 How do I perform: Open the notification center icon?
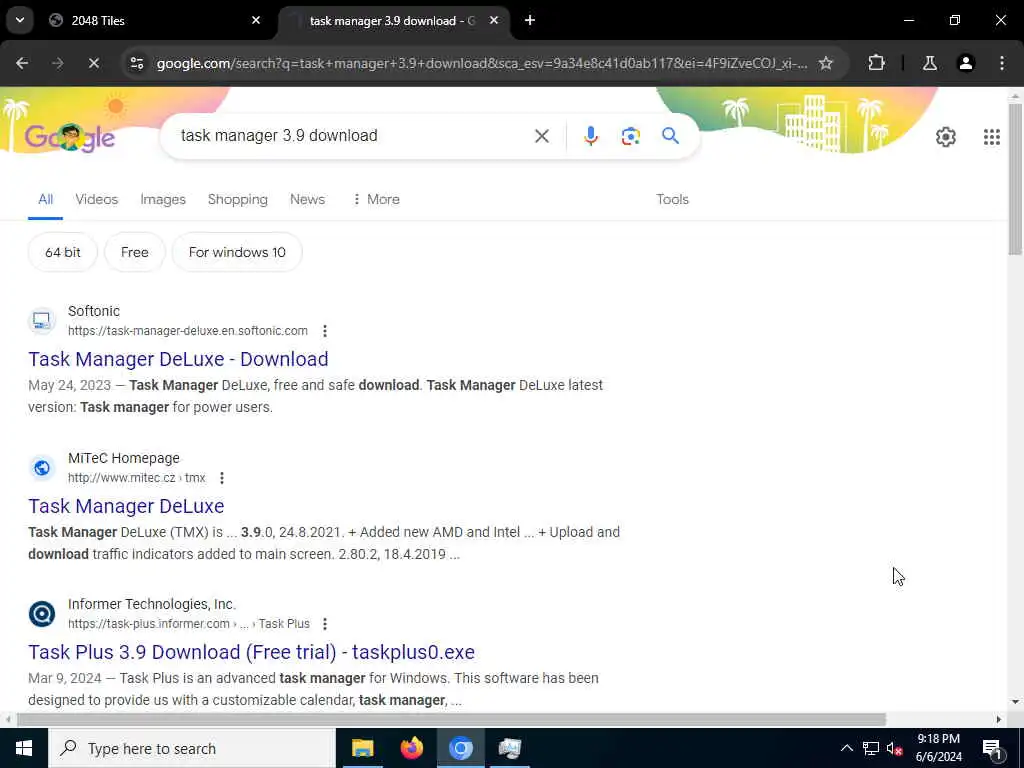pos(992,748)
